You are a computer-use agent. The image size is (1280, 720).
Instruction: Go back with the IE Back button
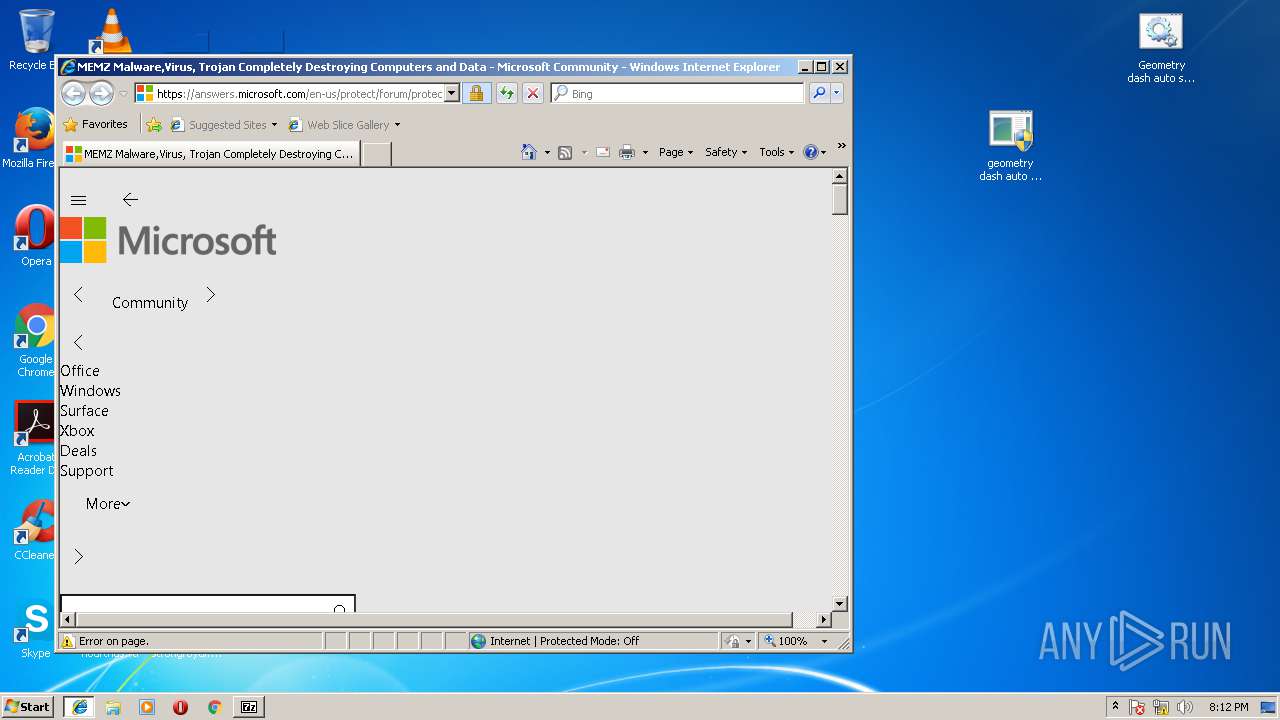tap(73, 93)
